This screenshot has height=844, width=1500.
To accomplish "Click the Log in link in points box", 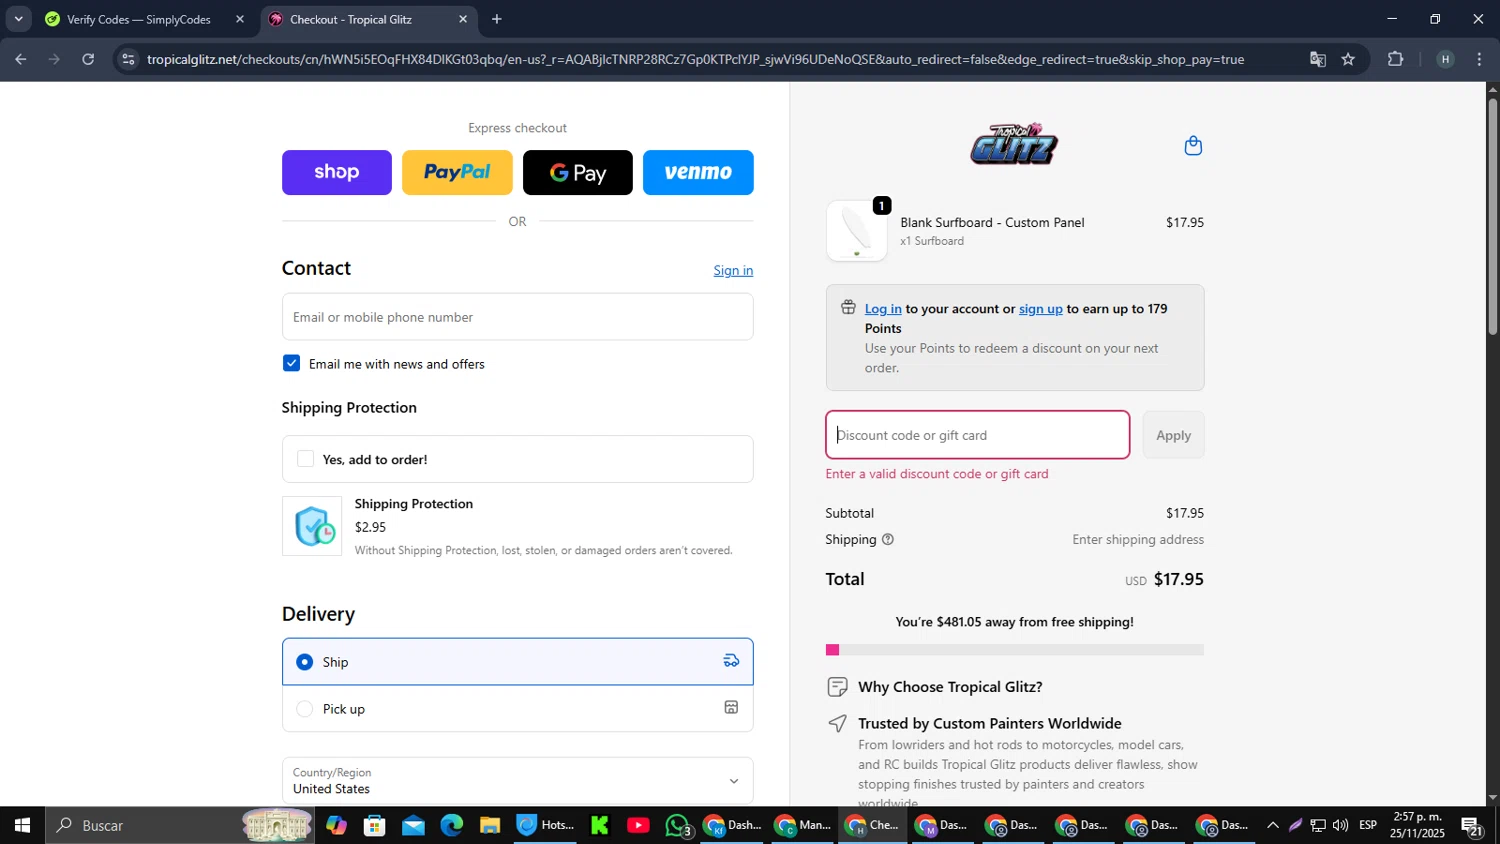I will pos(883,309).
